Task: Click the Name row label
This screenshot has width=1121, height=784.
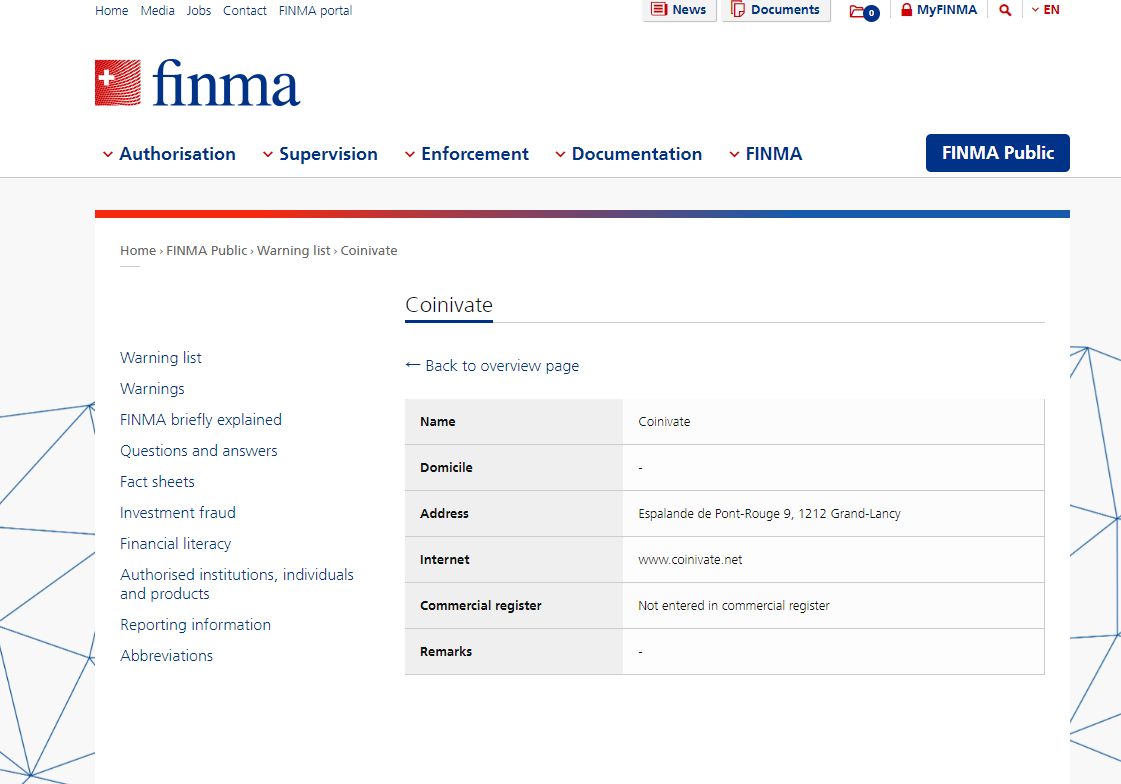Action: pyautogui.click(x=438, y=422)
